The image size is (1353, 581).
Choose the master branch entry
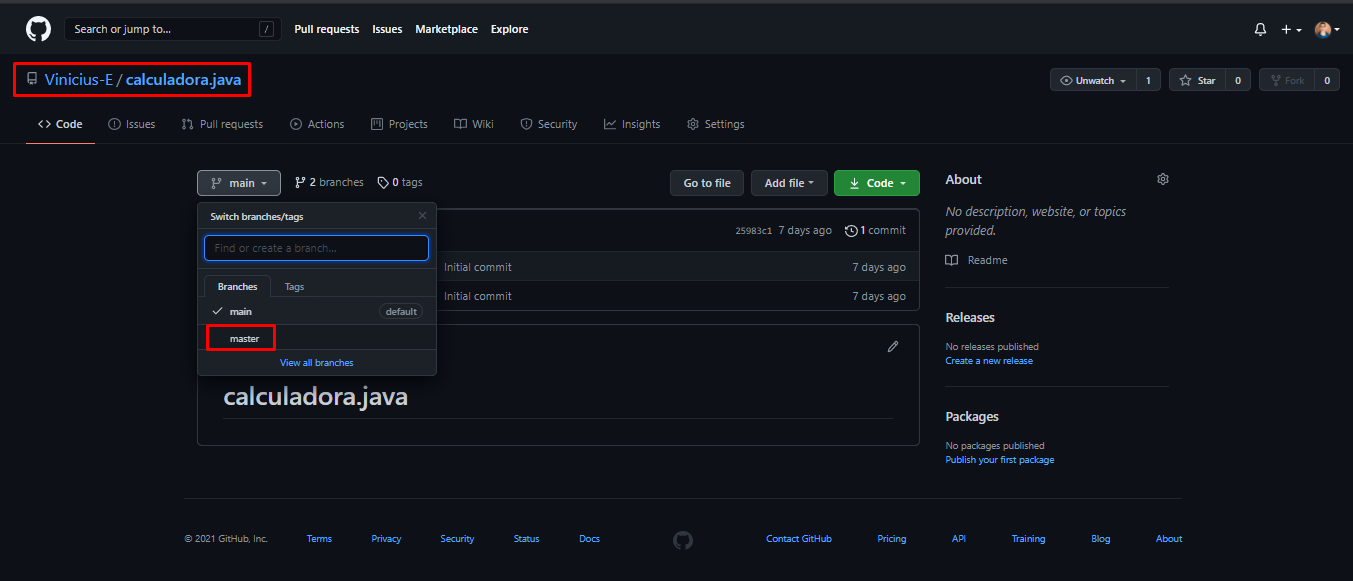tap(316, 338)
